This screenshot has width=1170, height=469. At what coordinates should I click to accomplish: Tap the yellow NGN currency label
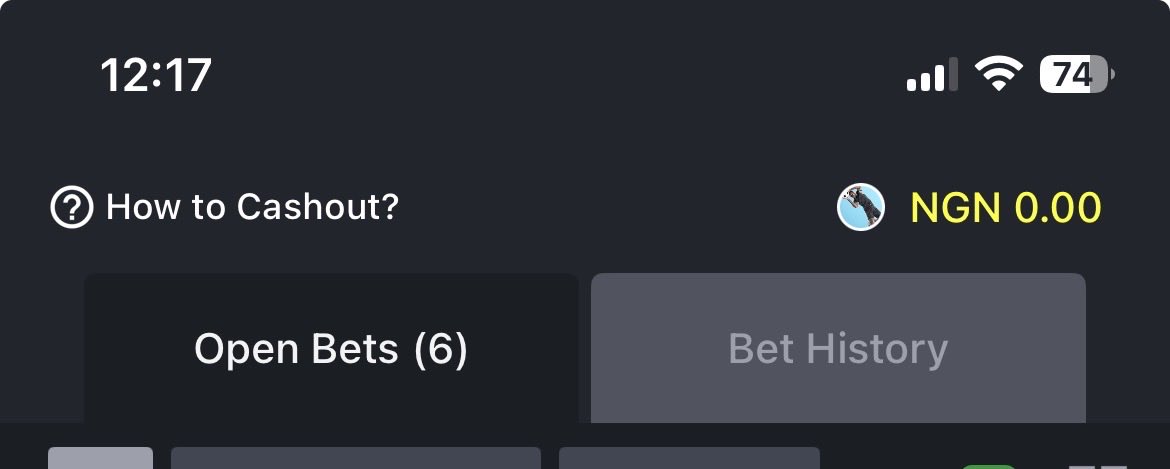coord(955,208)
